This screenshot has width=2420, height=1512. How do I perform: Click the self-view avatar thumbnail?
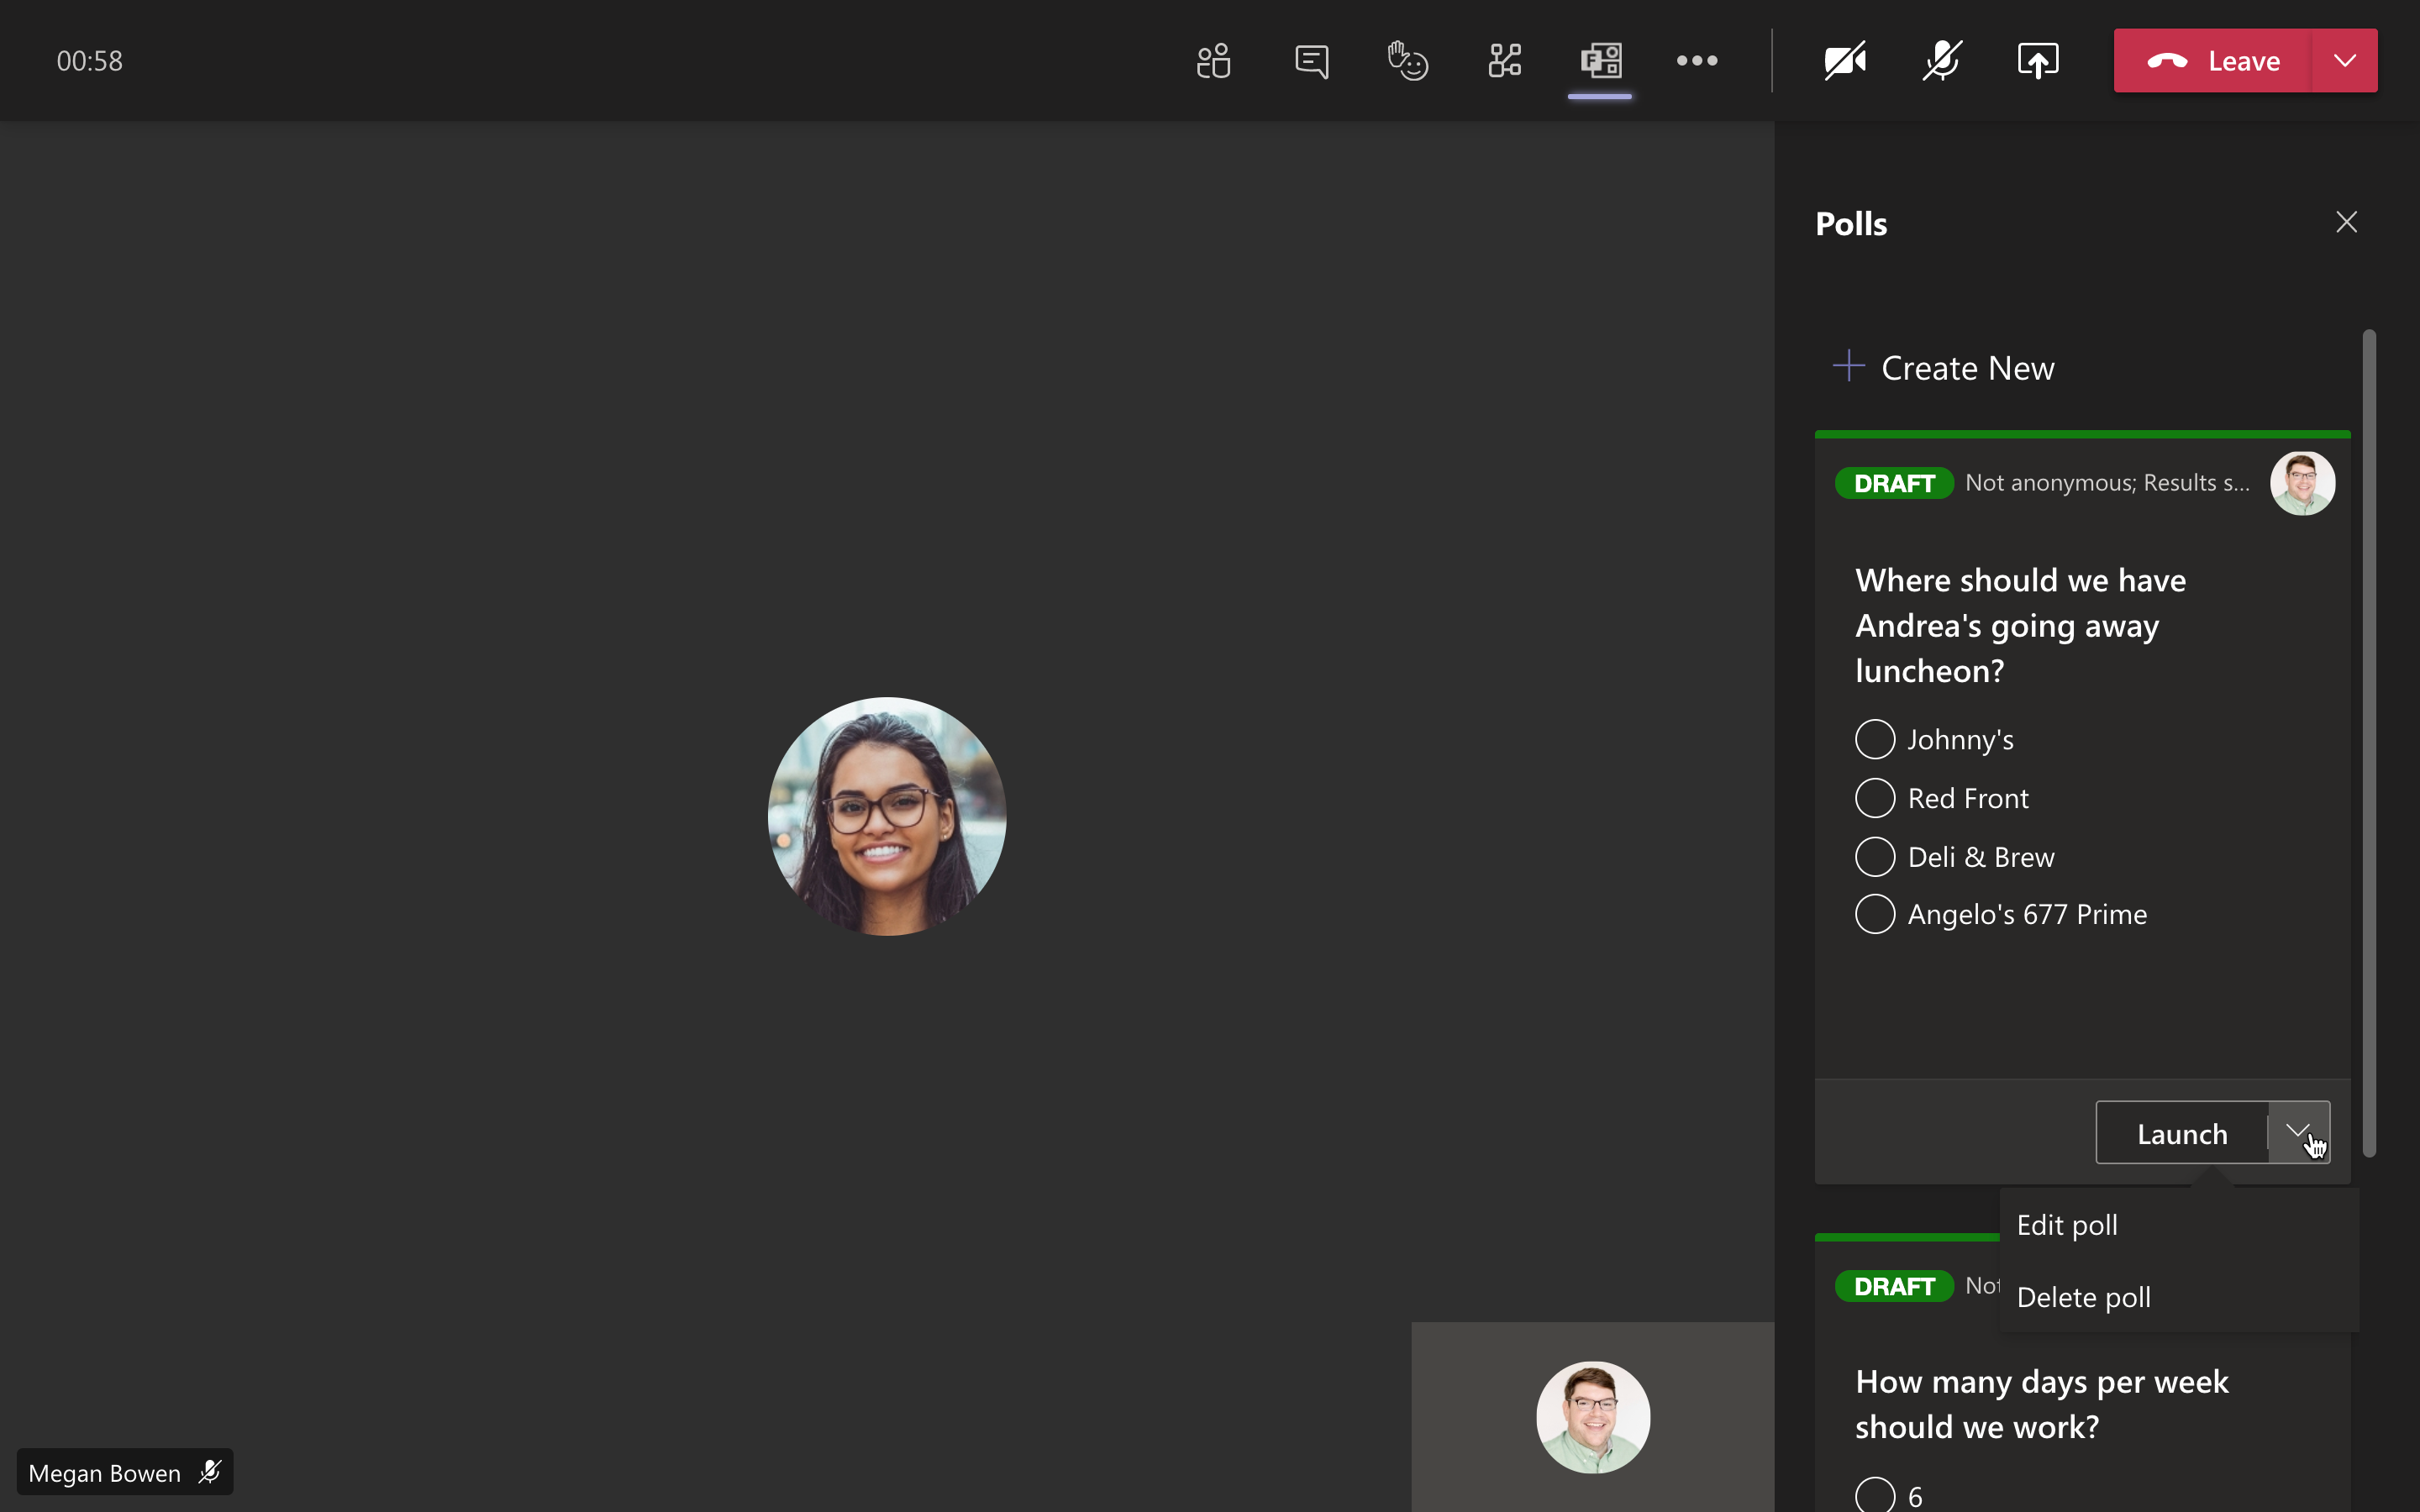pyautogui.click(x=1593, y=1417)
